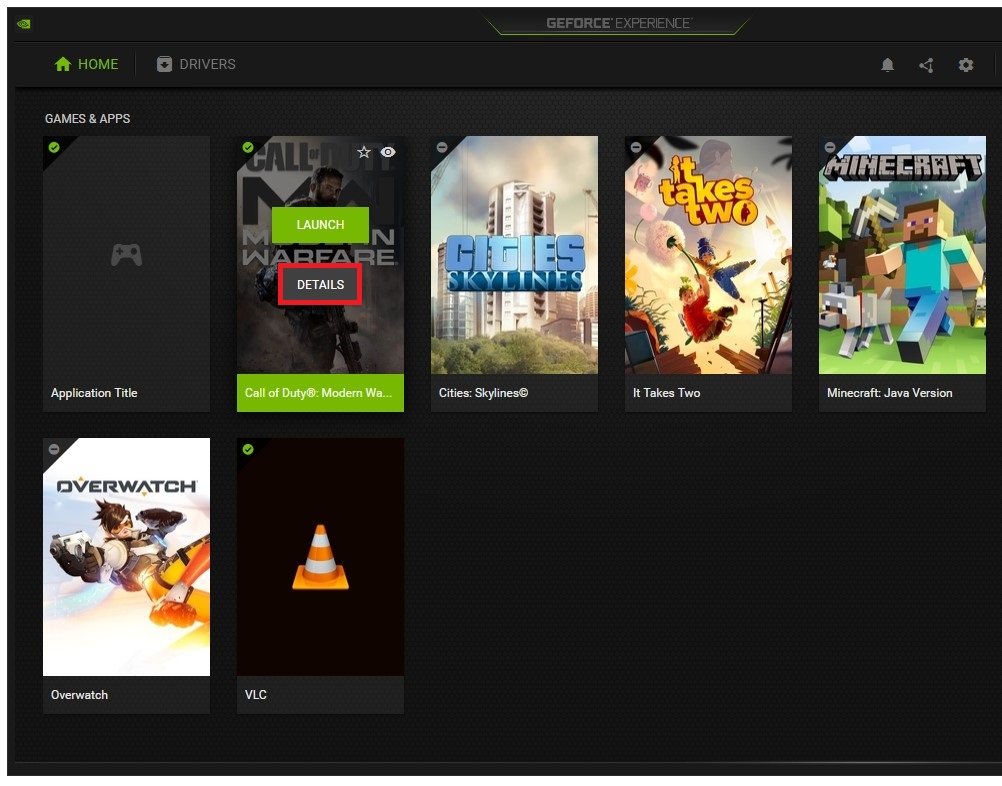Click the 'It Takes Two' title text
This screenshot has width=1002, height=786.
tap(667, 393)
